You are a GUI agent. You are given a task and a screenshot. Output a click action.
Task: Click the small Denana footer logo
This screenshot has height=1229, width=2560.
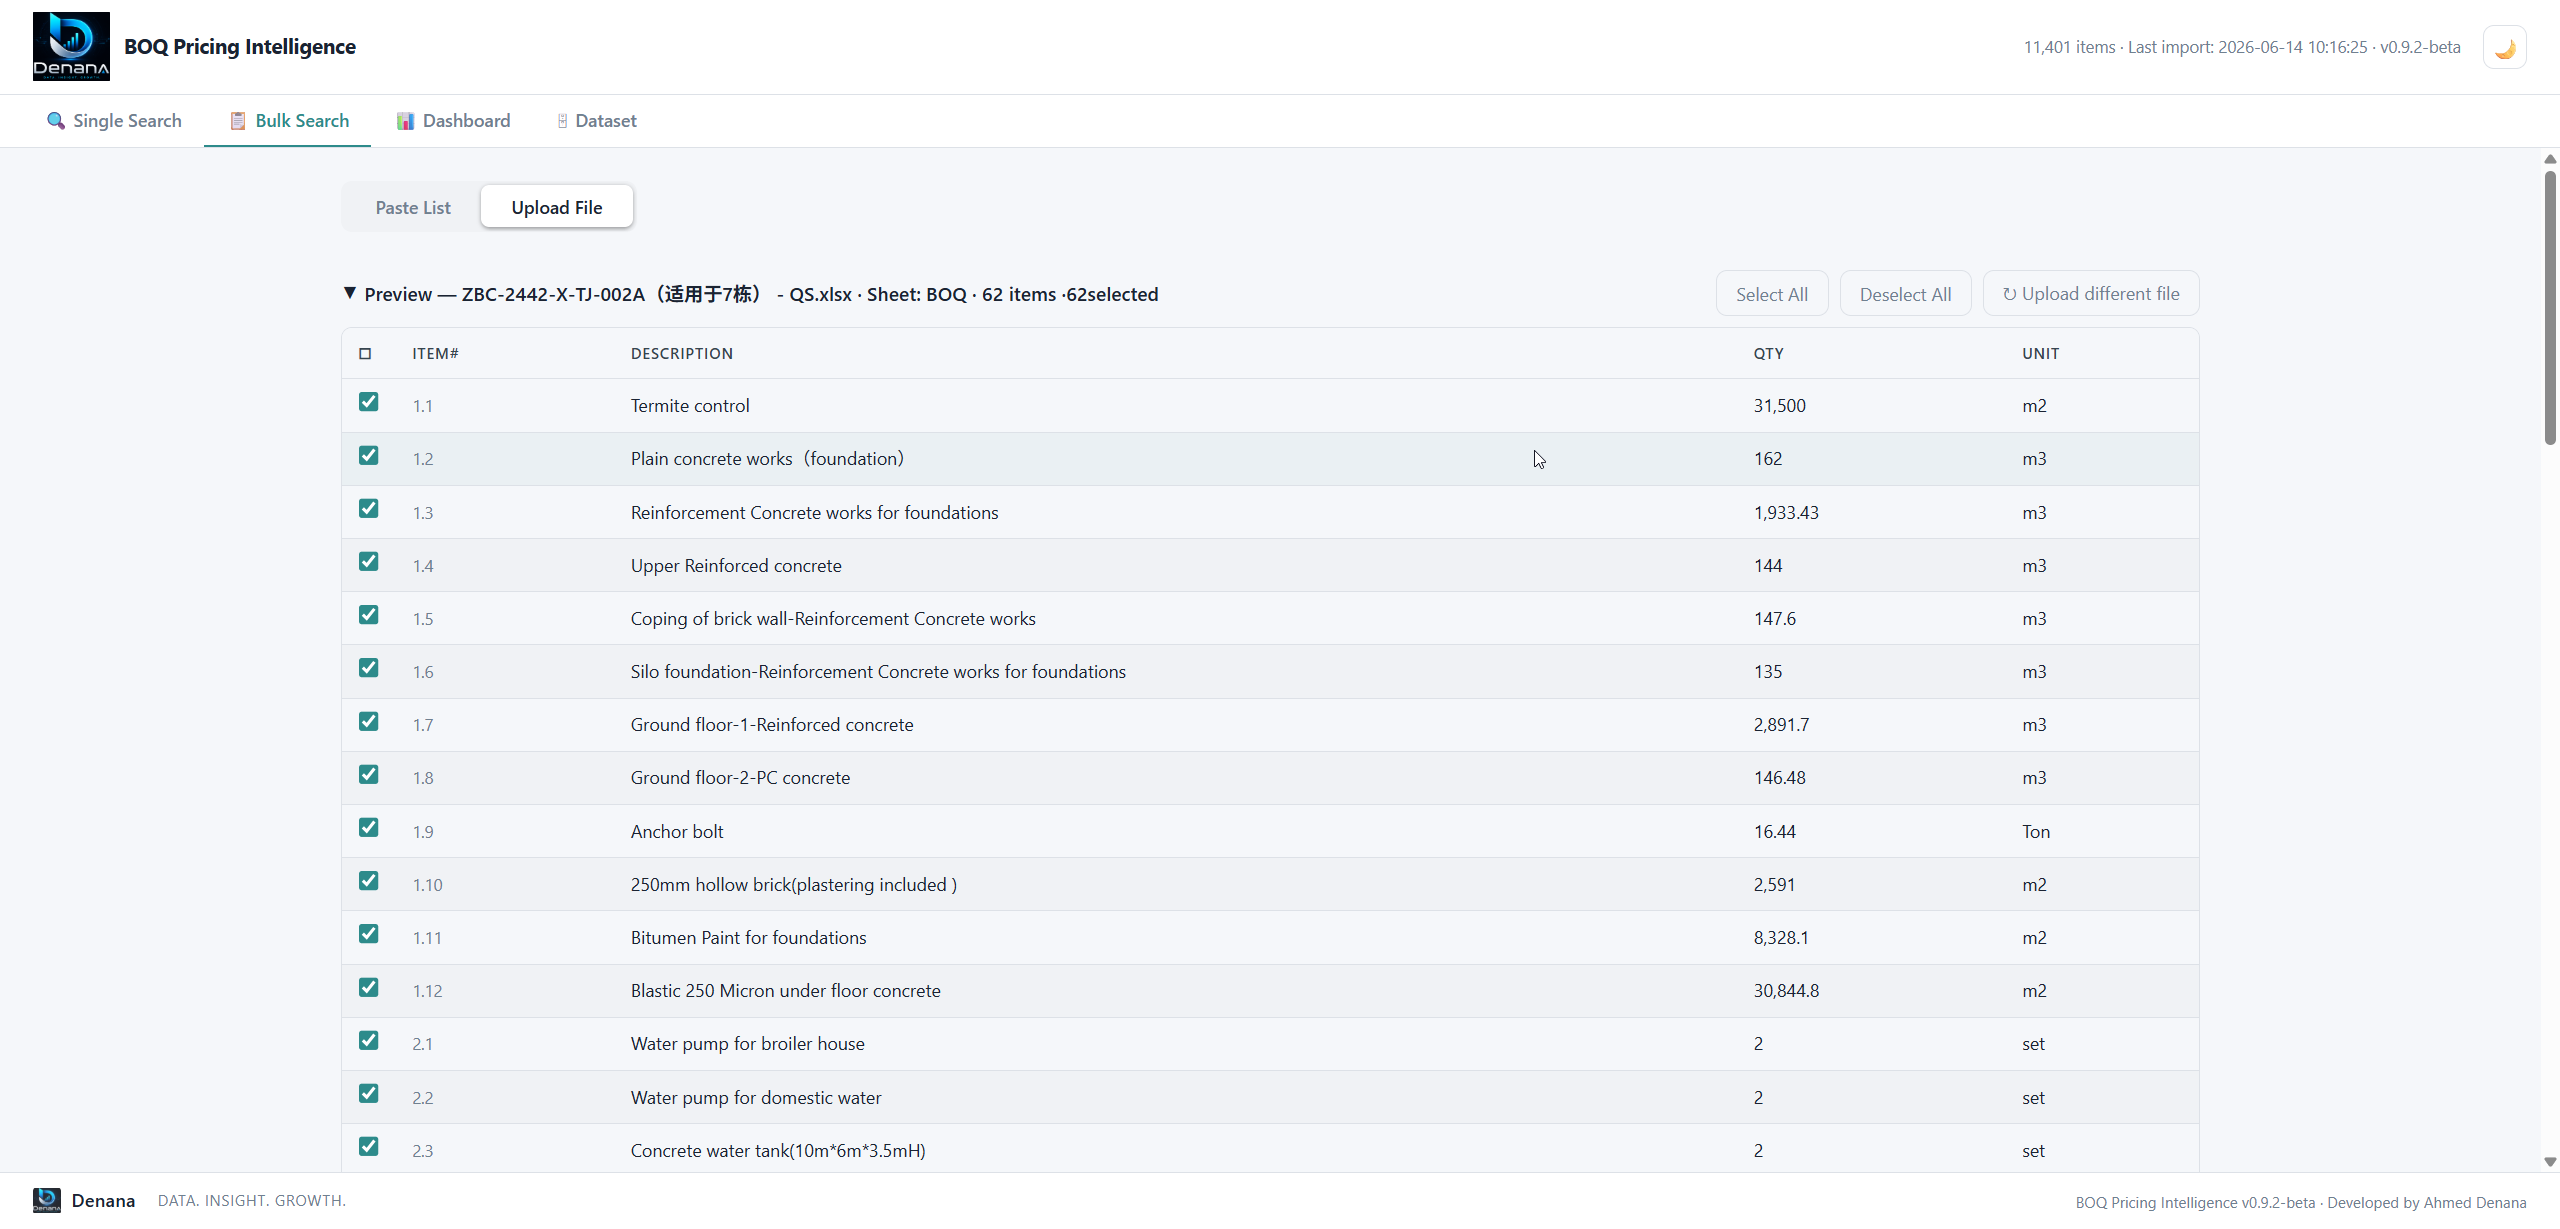tap(47, 1200)
